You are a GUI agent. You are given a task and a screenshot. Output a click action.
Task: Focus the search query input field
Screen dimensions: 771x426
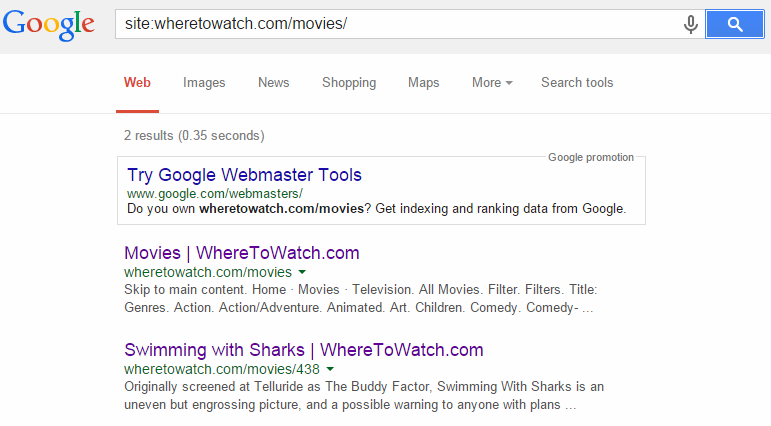pos(398,24)
